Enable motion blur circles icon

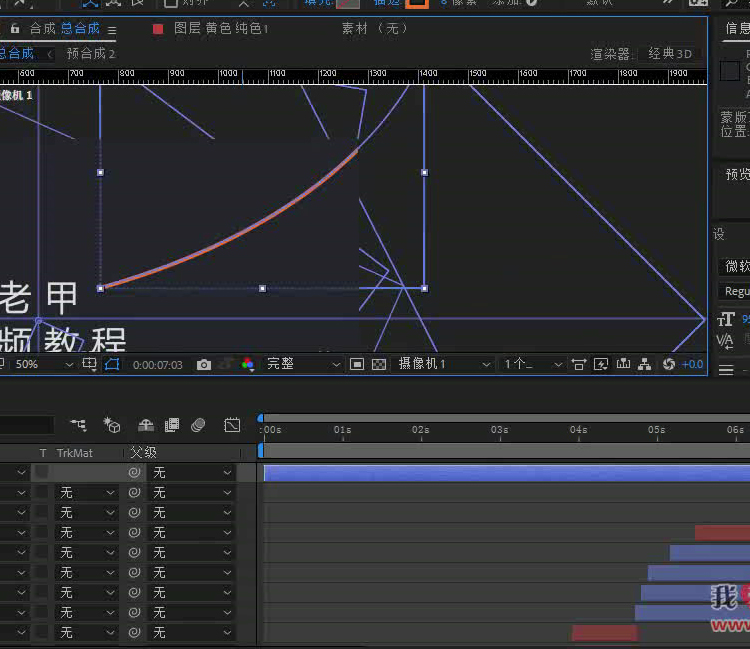(x=198, y=425)
